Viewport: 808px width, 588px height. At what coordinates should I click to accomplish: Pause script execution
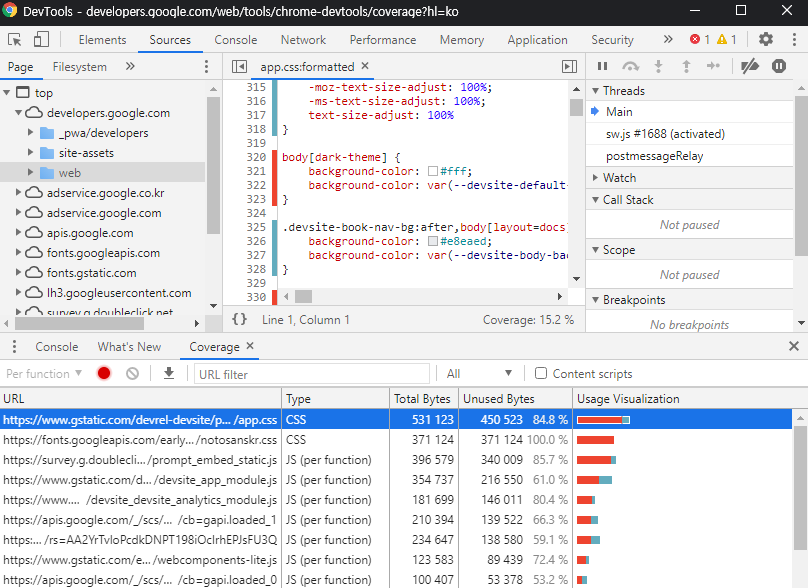point(602,66)
